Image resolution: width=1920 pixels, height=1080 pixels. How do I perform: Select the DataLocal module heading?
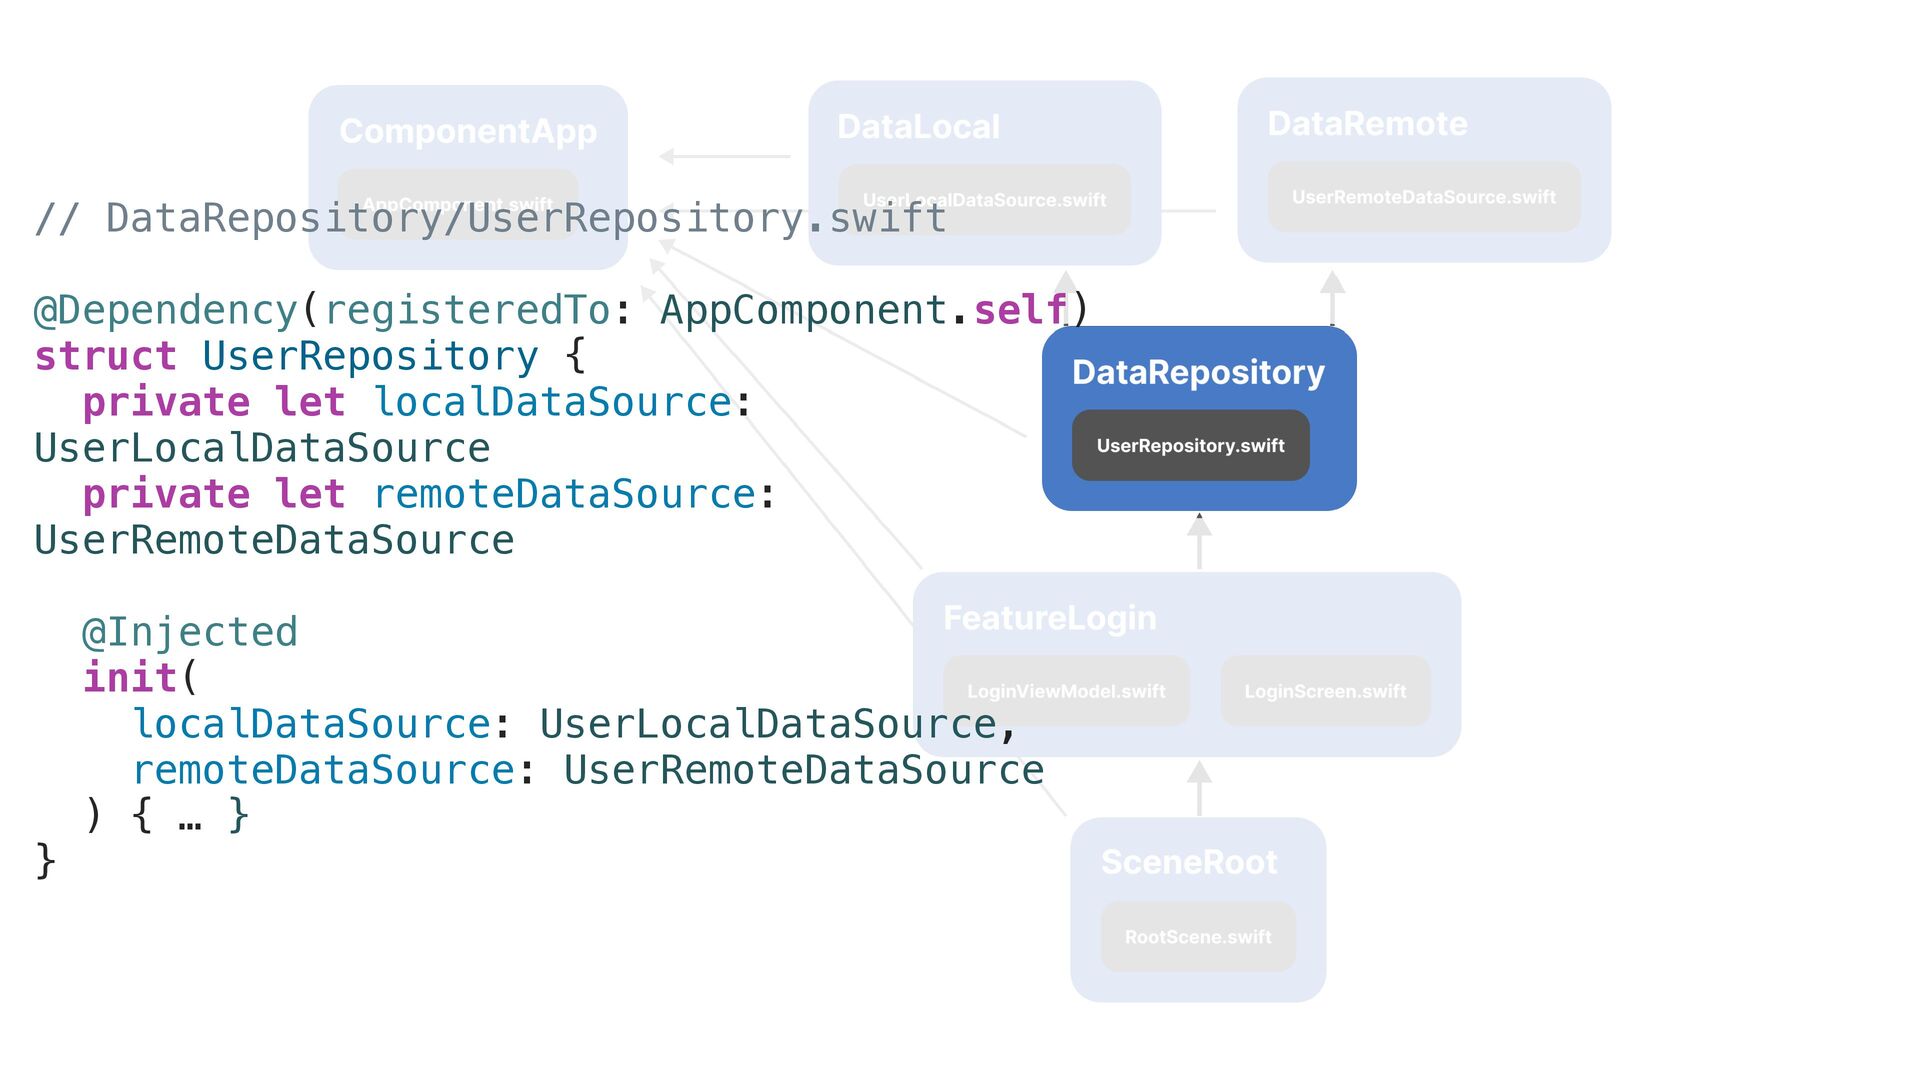(918, 127)
